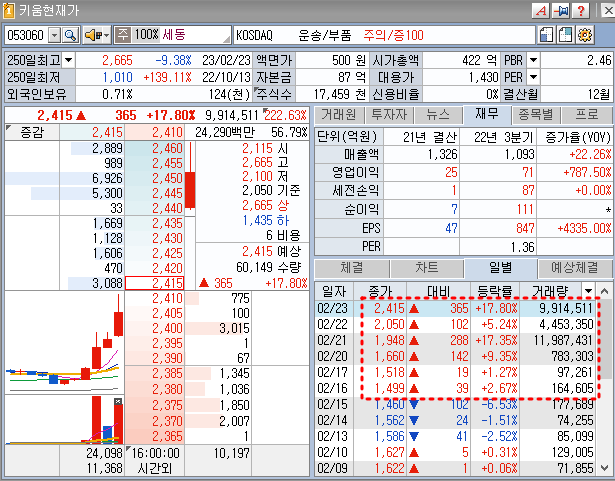Viewport: 615px width, 481px height.
Task: Click the first layout page icon
Action: (x=546, y=35)
